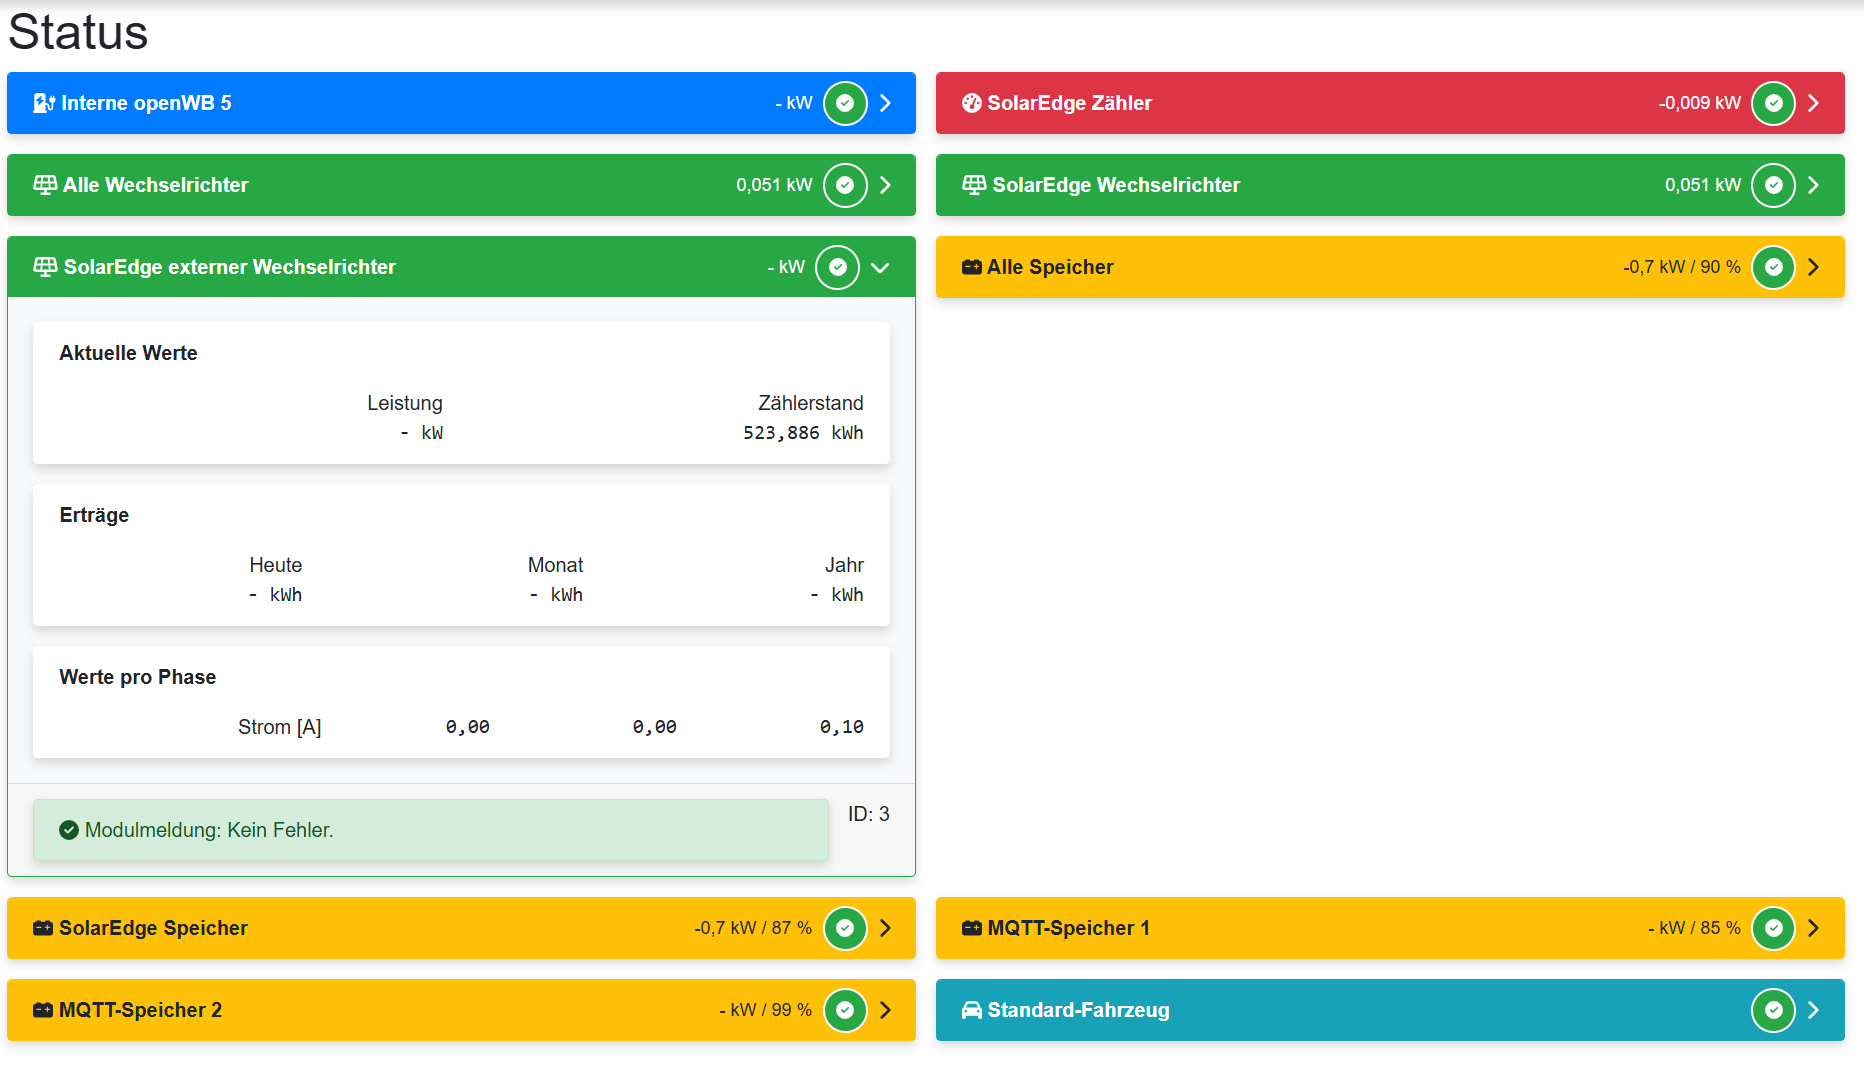Click the status checkmark on MQTT-Speicher 2
The height and width of the screenshot is (1080, 1864).
(x=845, y=1010)
